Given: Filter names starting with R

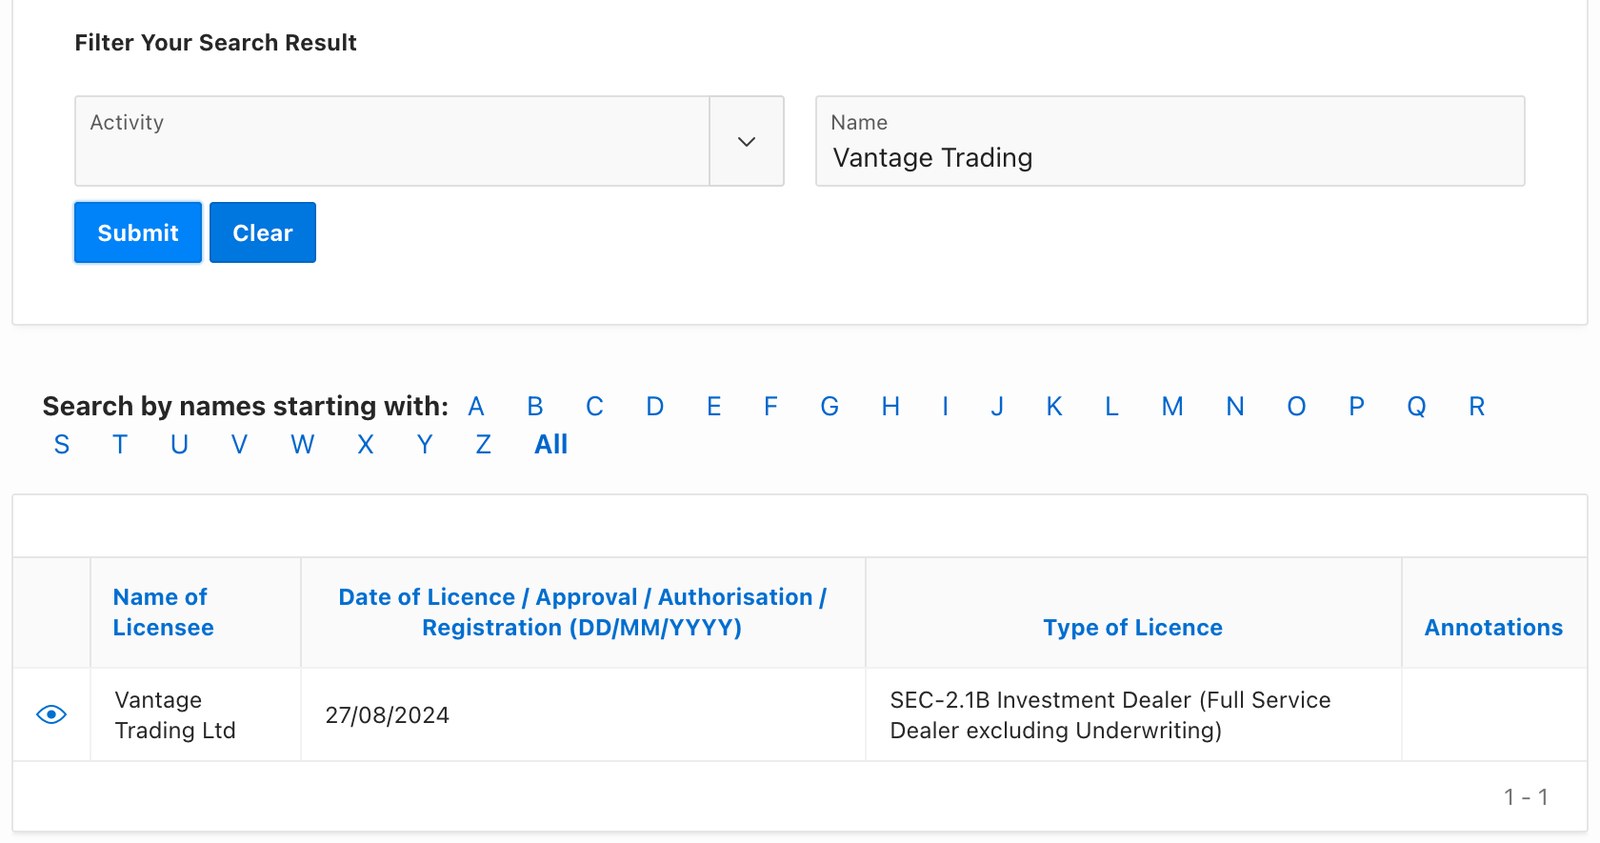Looking at the screenshot, I should click(1477, 406).
